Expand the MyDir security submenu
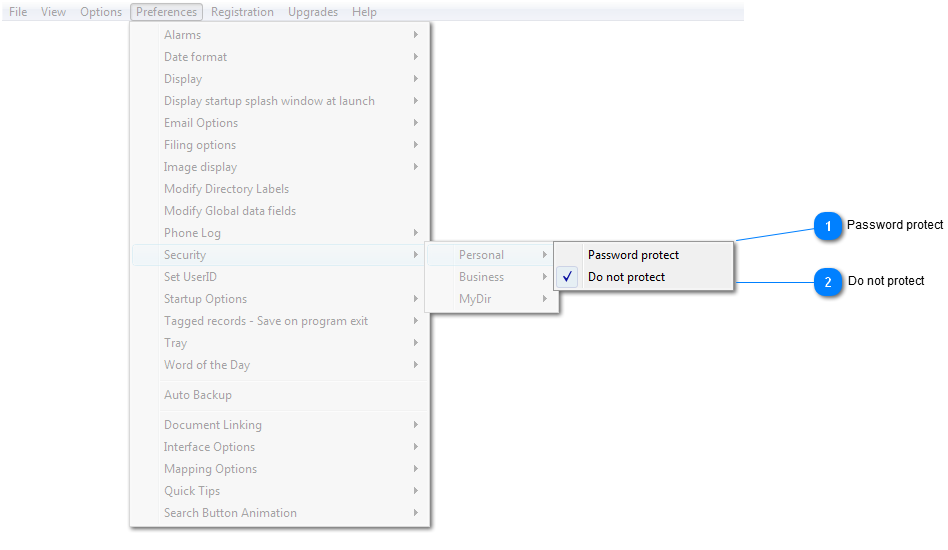This screenshot has width=948, height=550. 492,299
